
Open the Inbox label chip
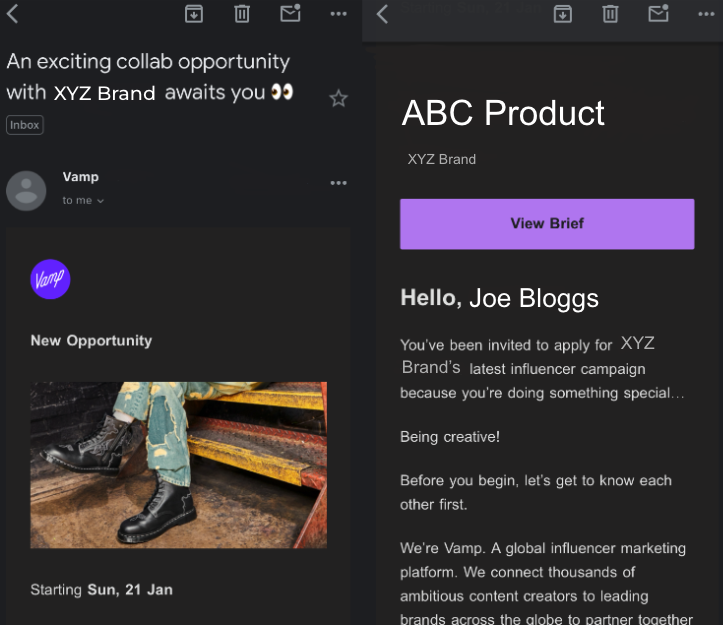click(25, 125)
